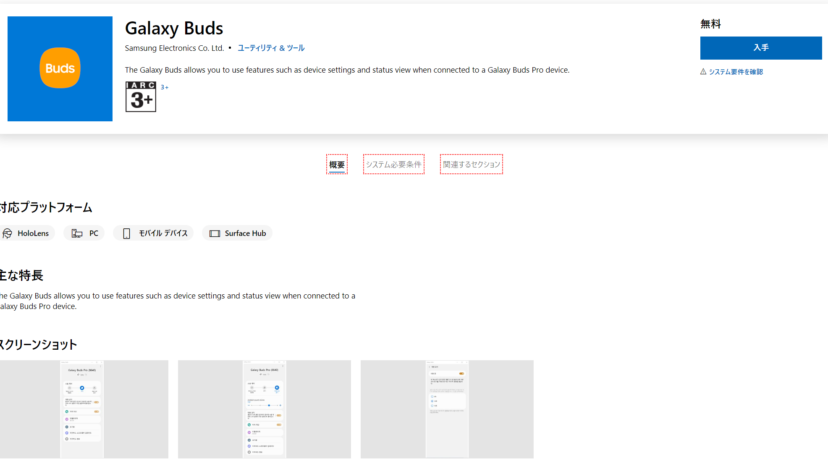Click the スクリーンショット section heading
This screenshot has height=466, width=828.
pyautogui.click(x=38, y=345)
